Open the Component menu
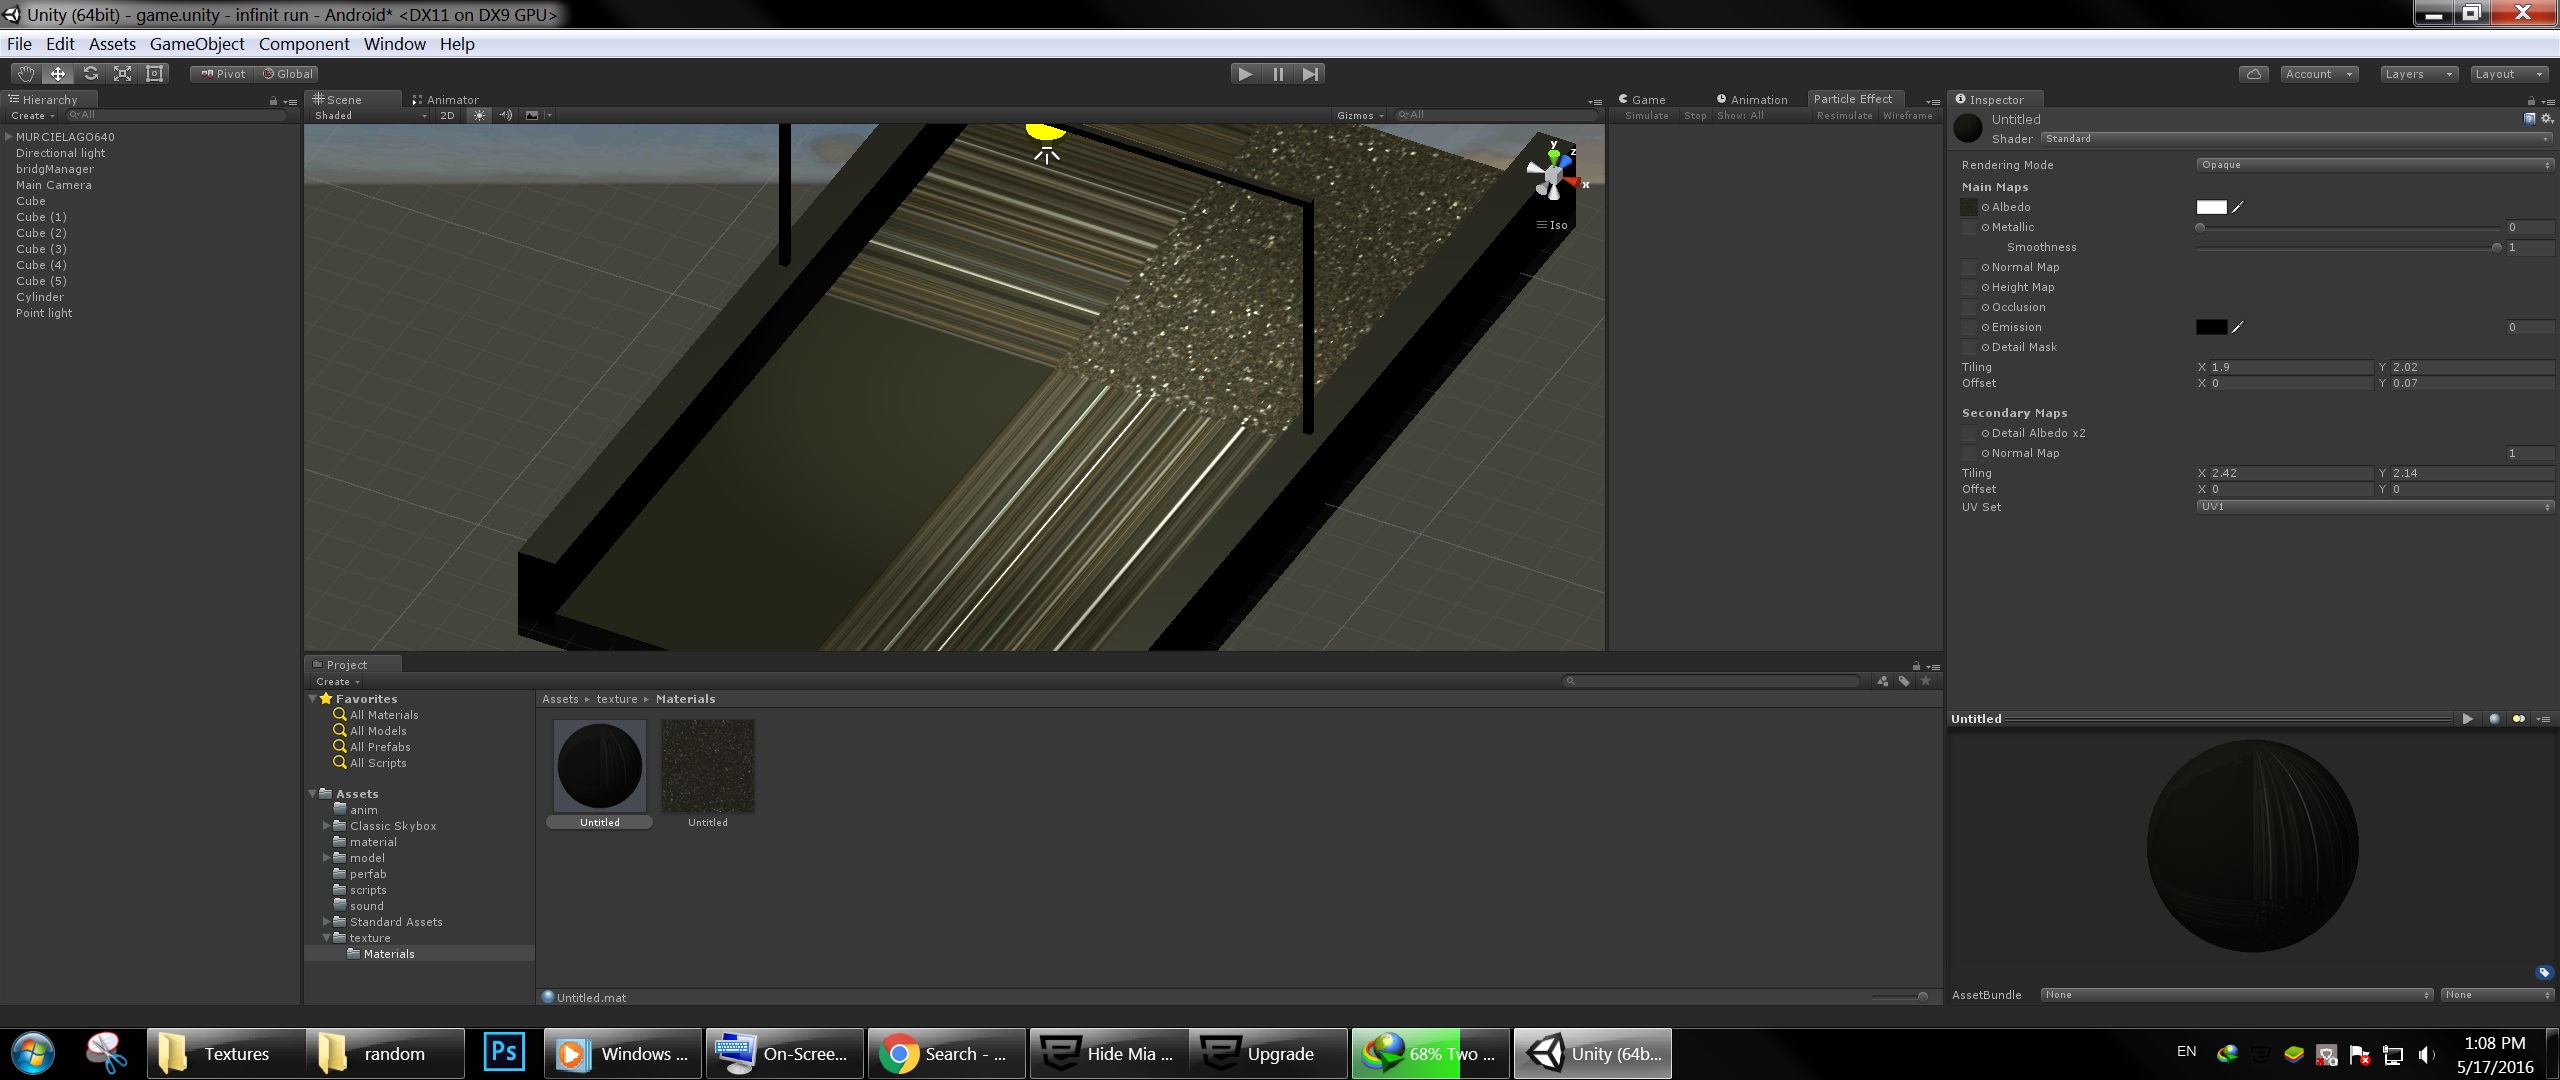 304,44
